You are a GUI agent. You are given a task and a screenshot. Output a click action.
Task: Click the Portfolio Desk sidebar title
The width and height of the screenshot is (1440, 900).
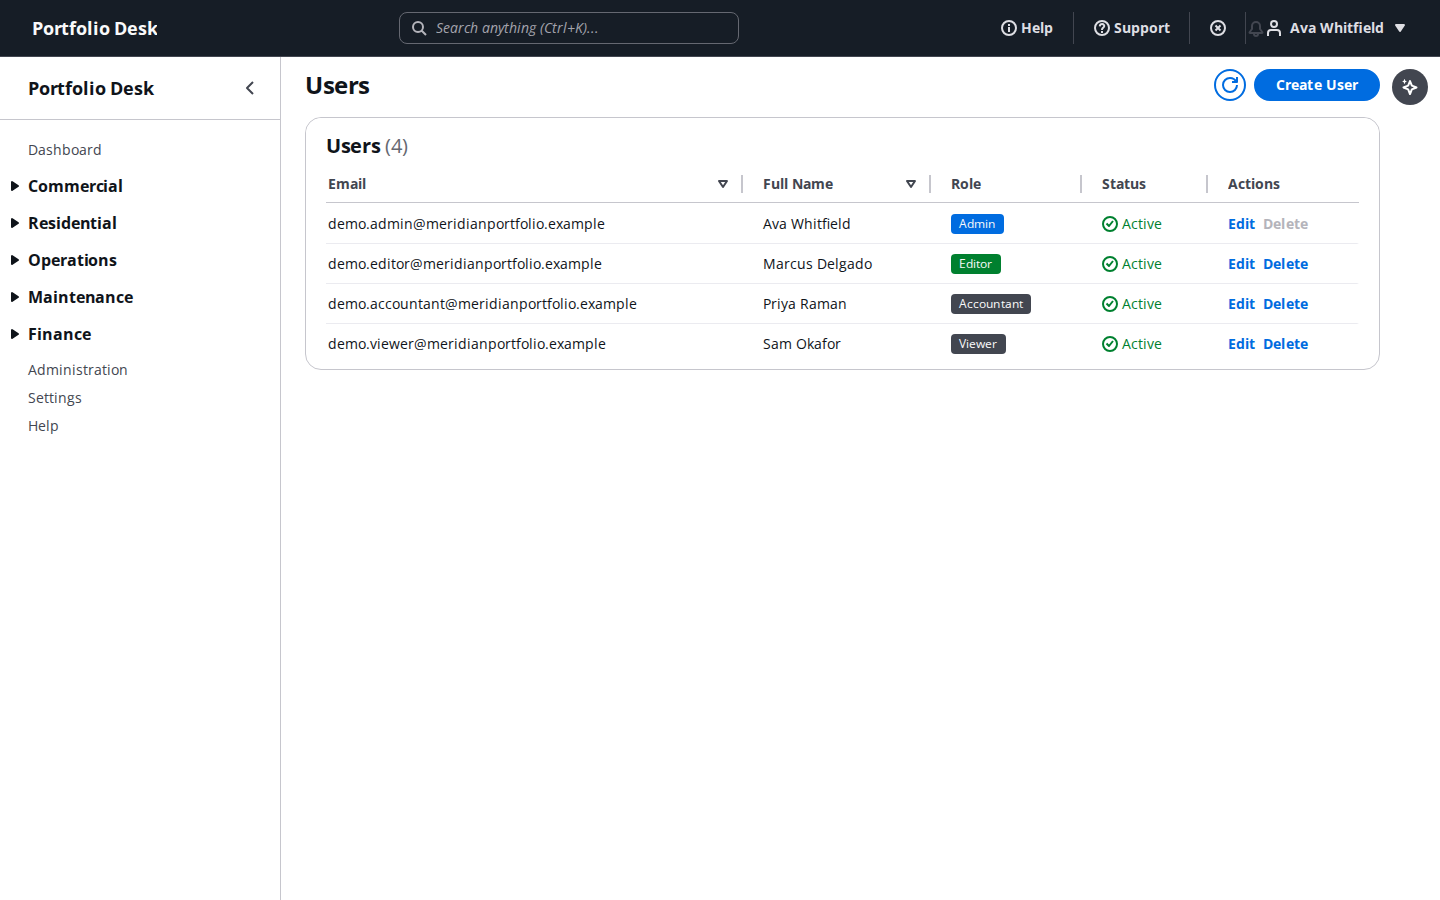point(91,88)
